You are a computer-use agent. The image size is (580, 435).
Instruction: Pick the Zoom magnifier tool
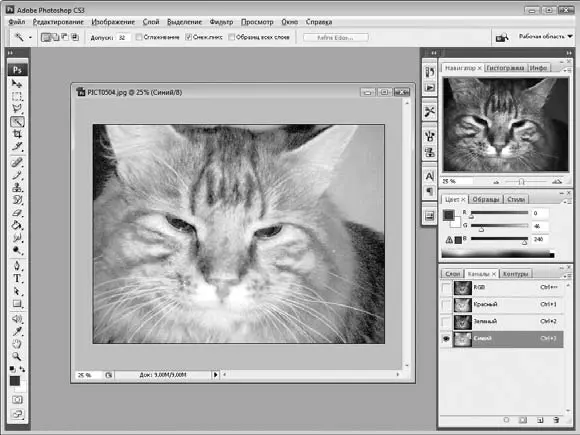(x=17, y=356)
